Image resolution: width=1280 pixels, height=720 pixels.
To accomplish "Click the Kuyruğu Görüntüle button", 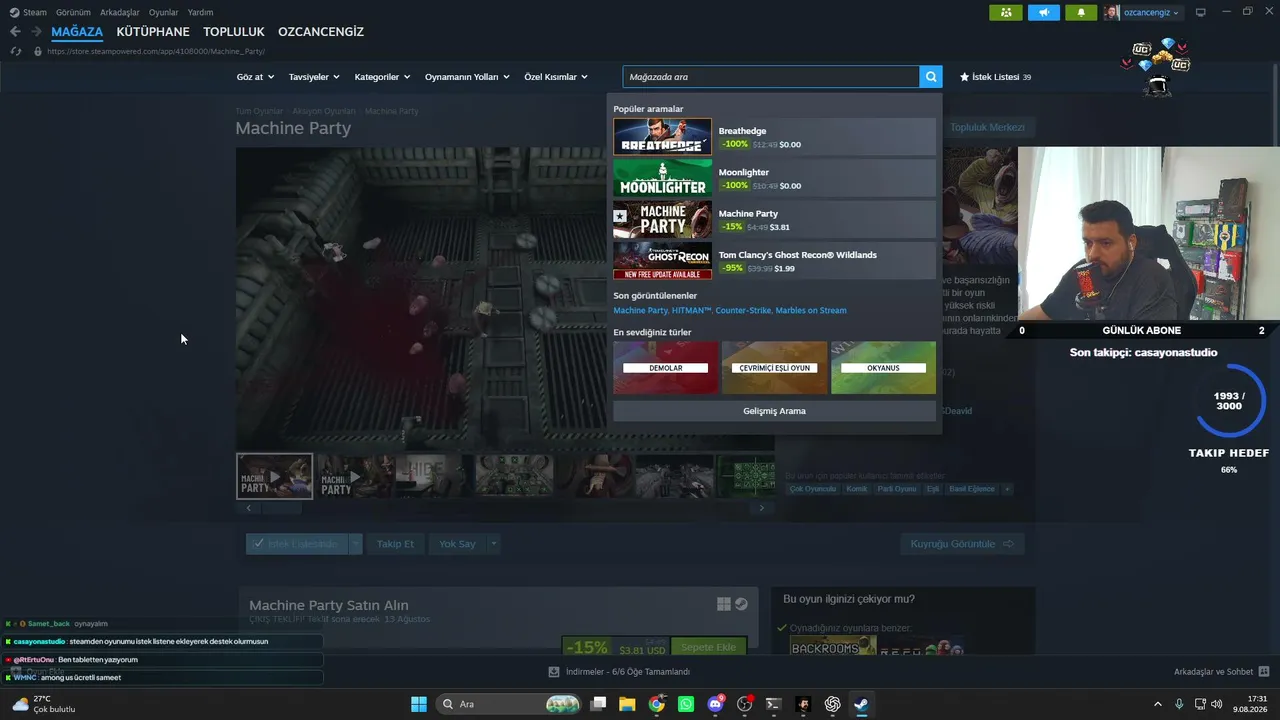I will coord(962,544).
